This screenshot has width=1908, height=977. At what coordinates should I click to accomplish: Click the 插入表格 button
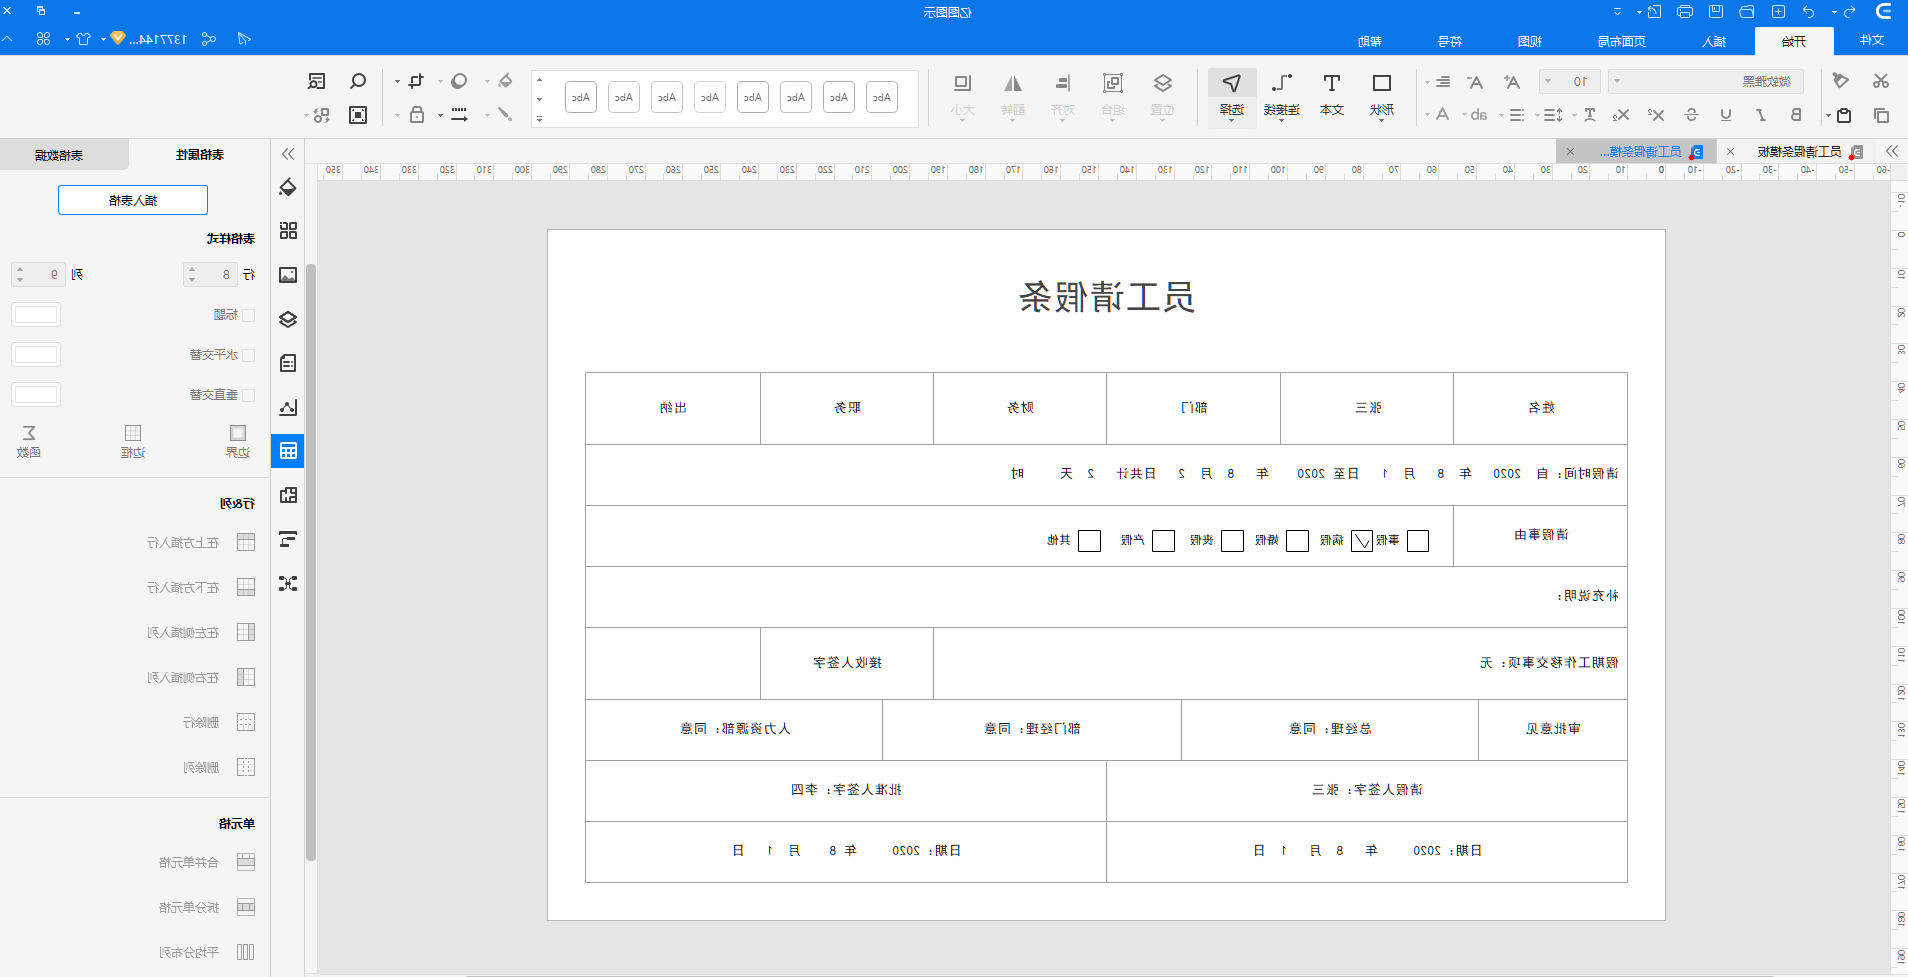tap(133, 200)
